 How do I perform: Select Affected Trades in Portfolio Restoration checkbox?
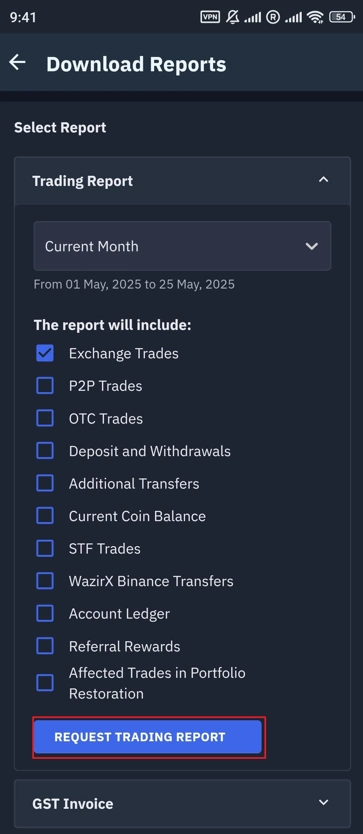click(x=45, y=683)
